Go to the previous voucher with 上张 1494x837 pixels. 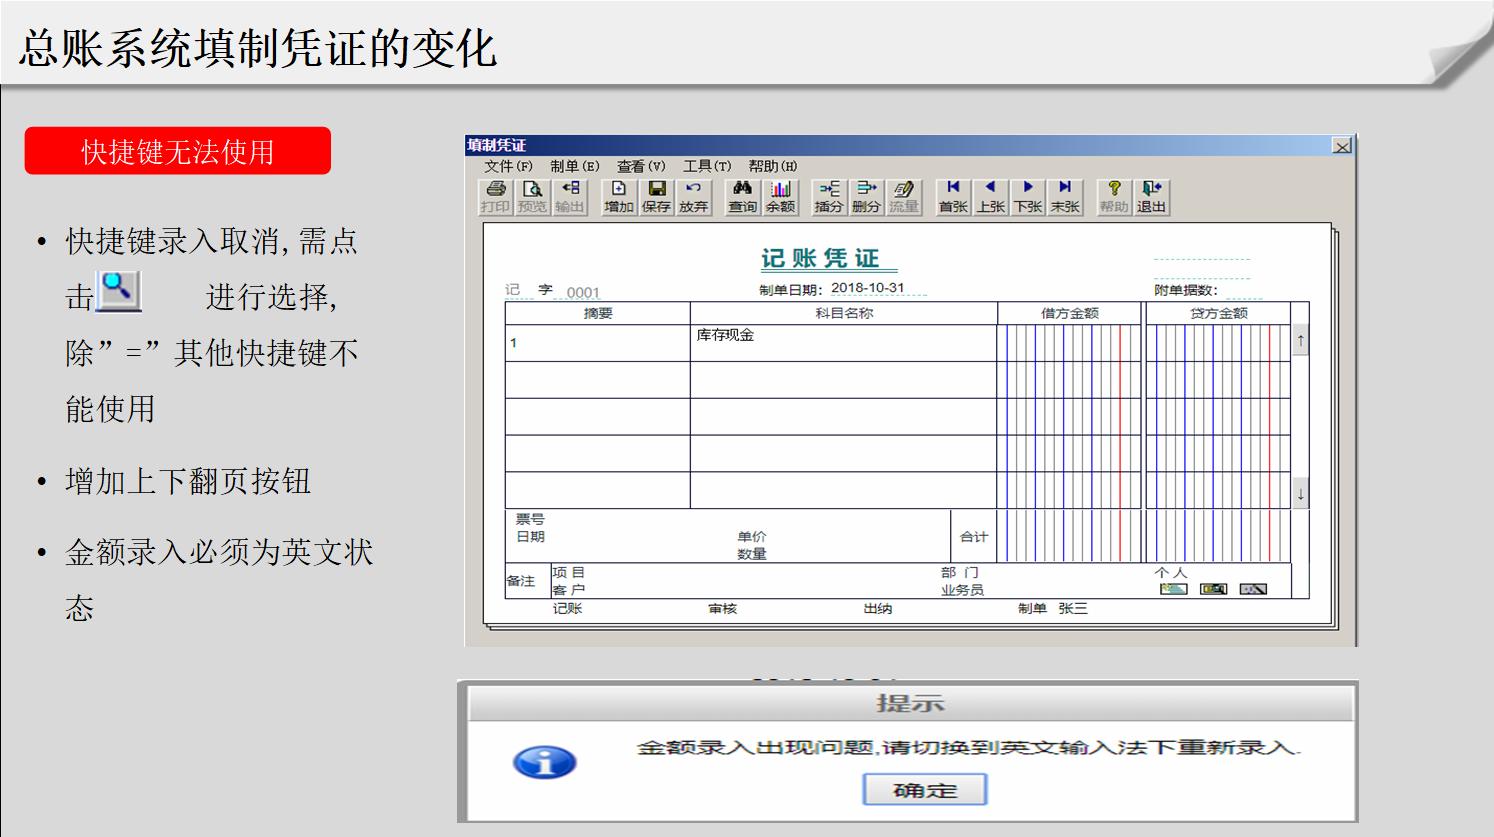(x=990, y=196)
